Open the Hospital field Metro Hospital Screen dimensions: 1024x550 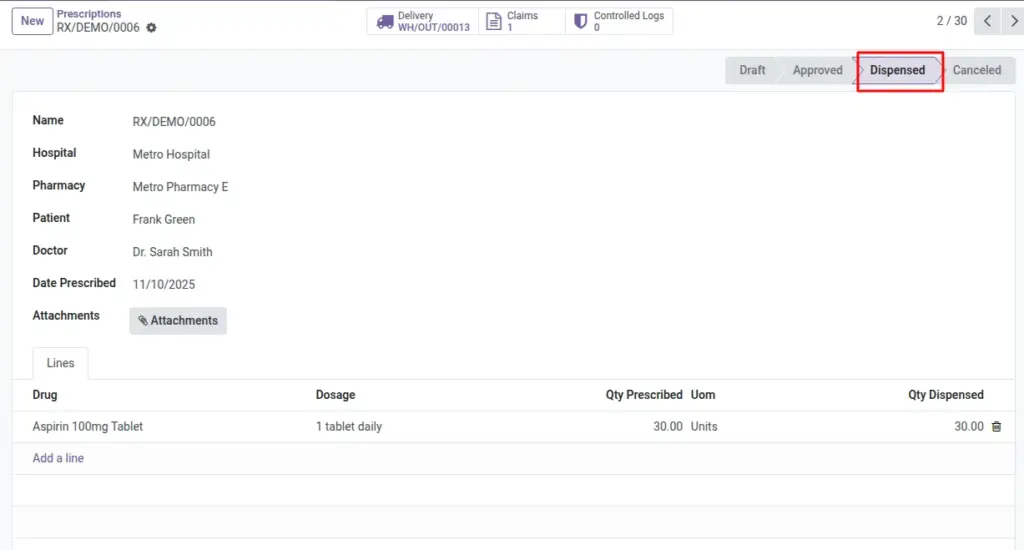click(x=171, y=154)
